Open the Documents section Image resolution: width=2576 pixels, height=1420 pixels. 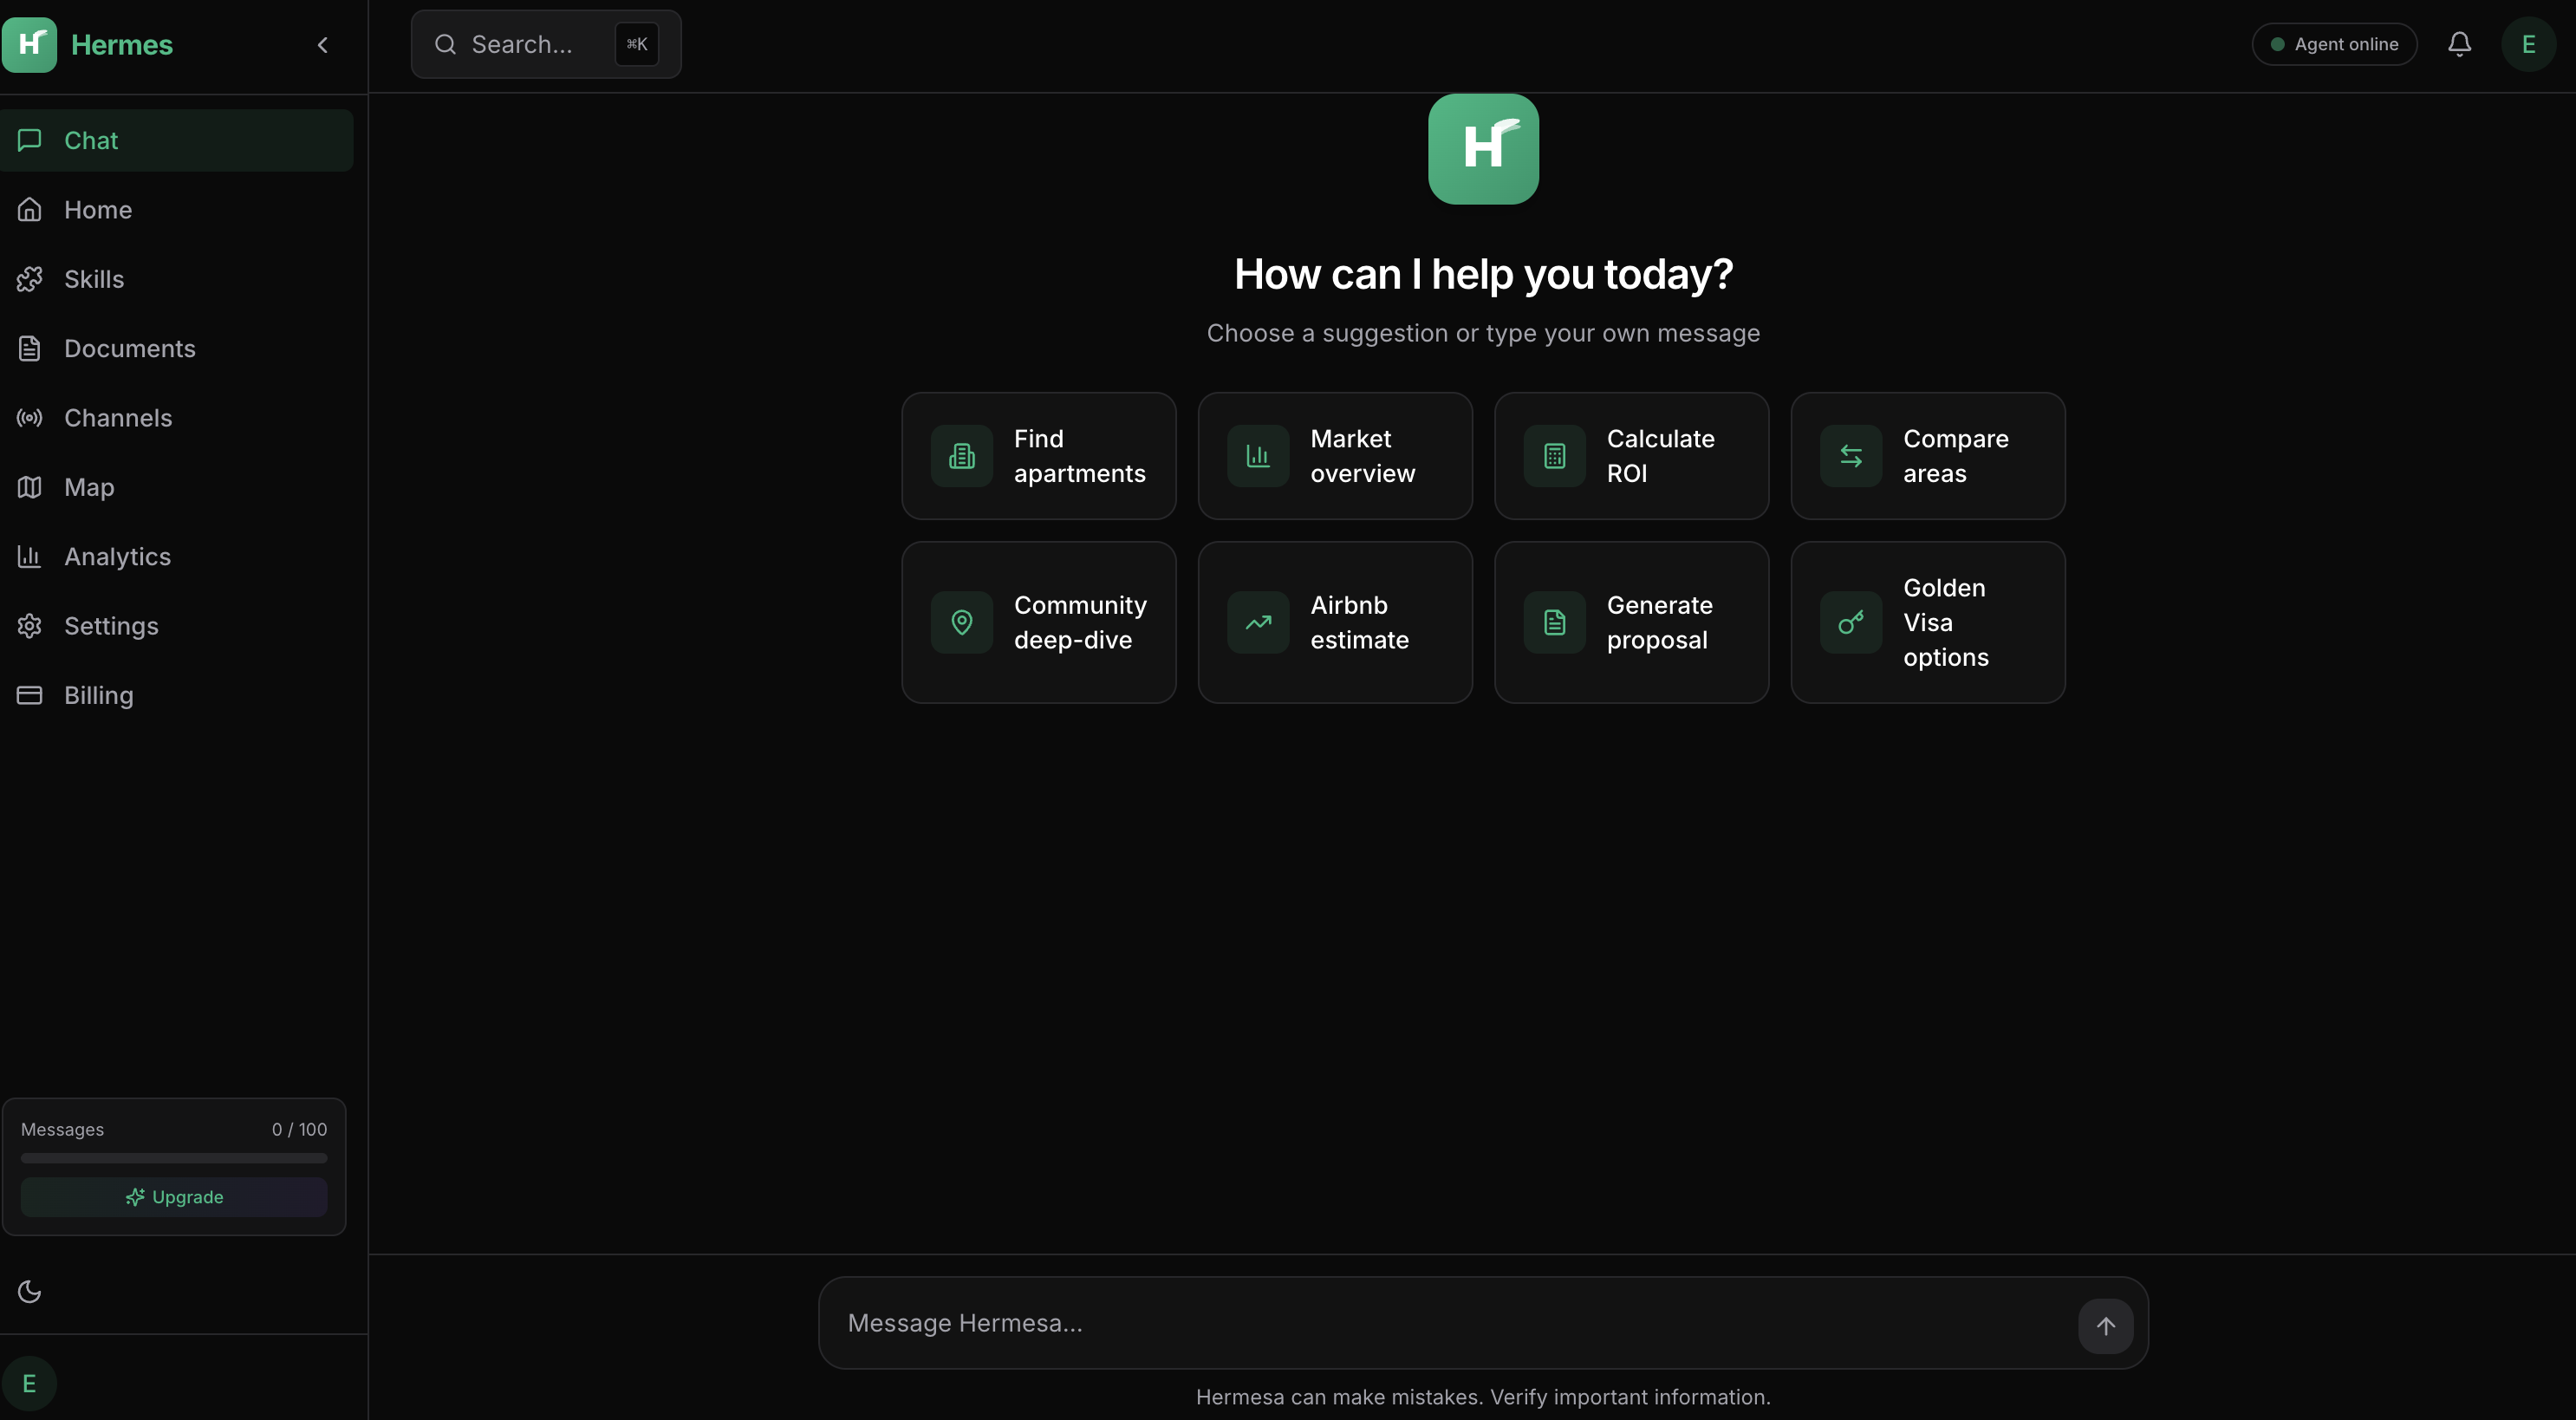(x=130, y=348)
